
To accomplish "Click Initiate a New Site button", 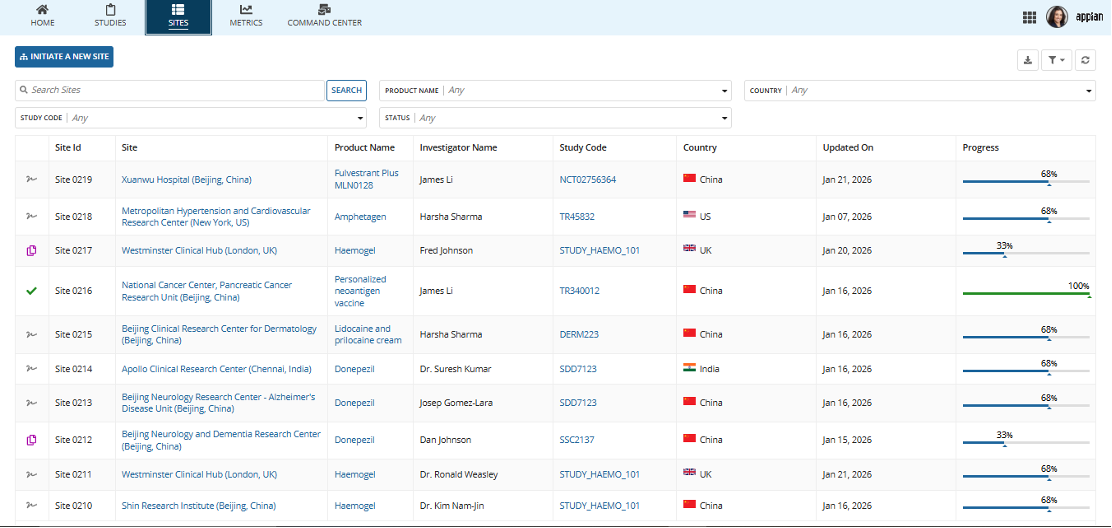I will pos(64,57).
